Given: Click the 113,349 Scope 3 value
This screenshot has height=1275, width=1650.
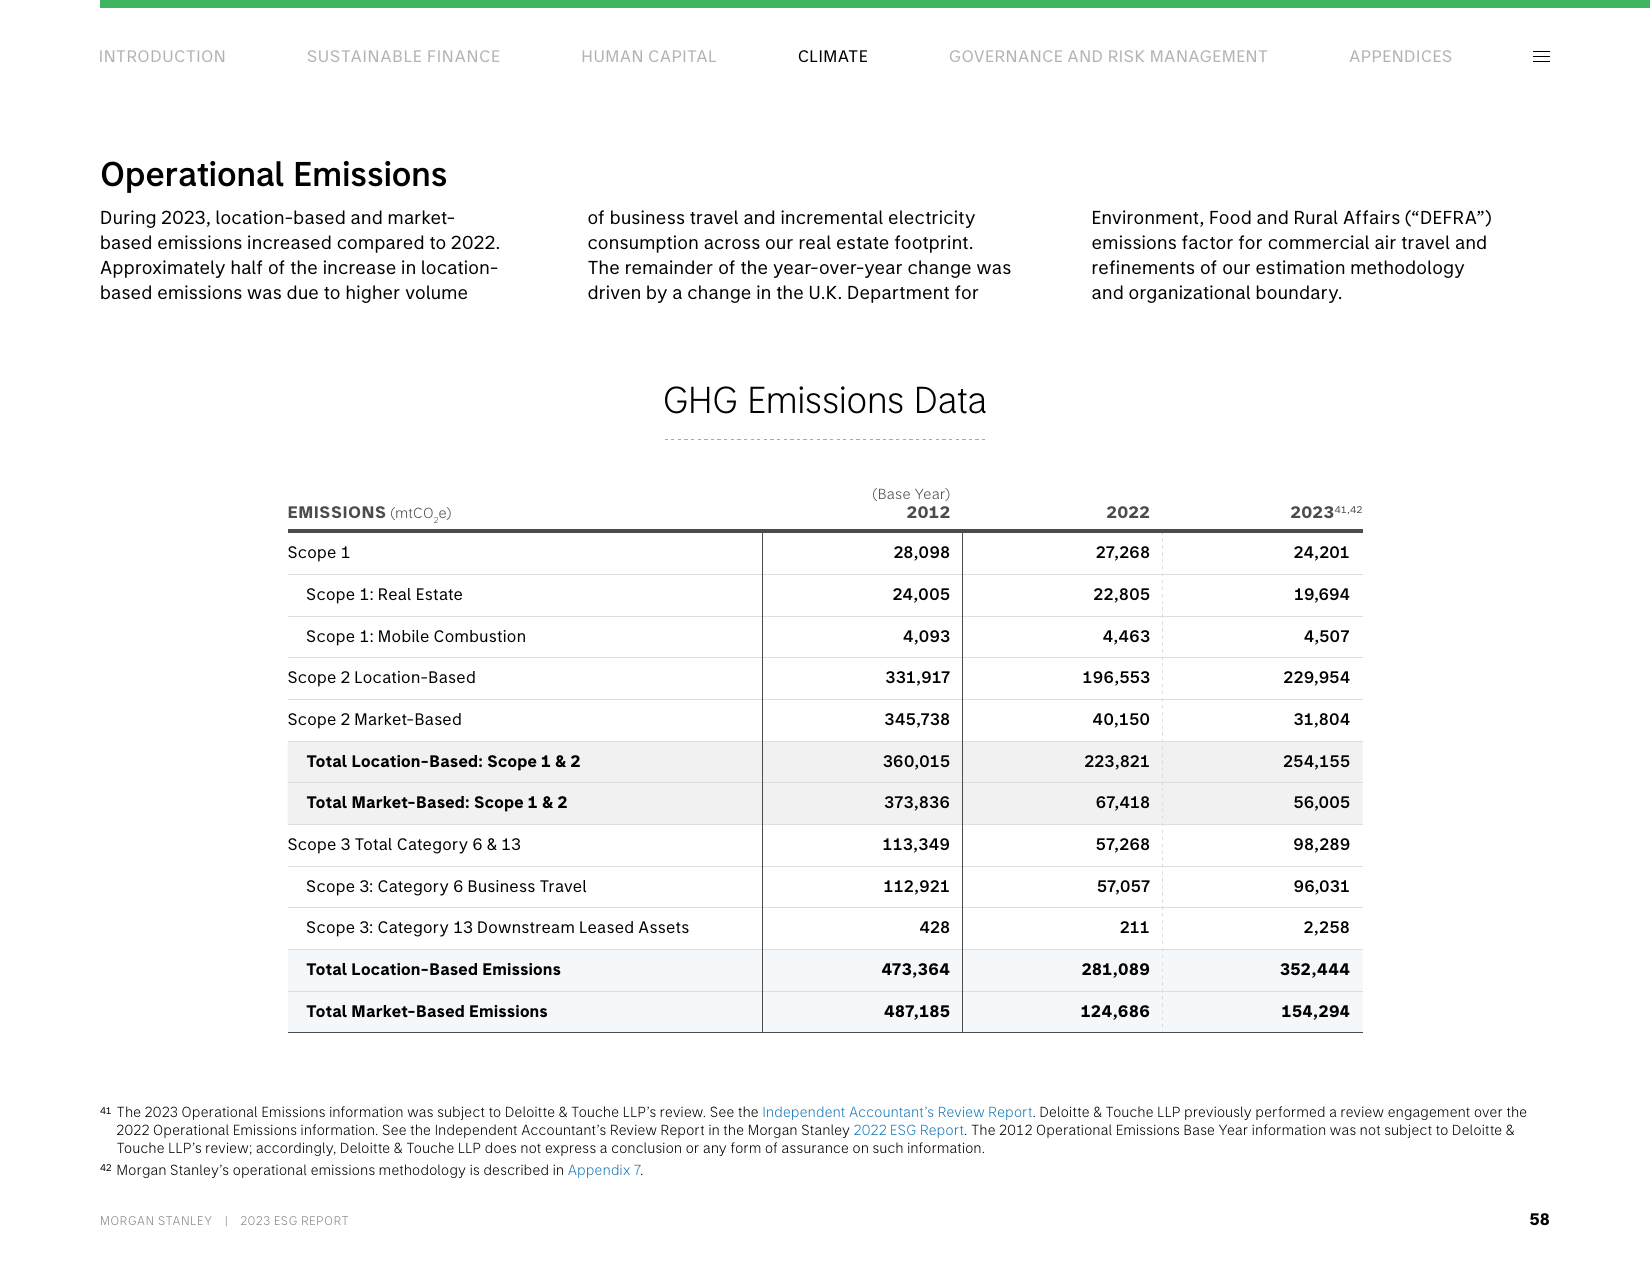Looking at the screenshot, I should point(916,845).
